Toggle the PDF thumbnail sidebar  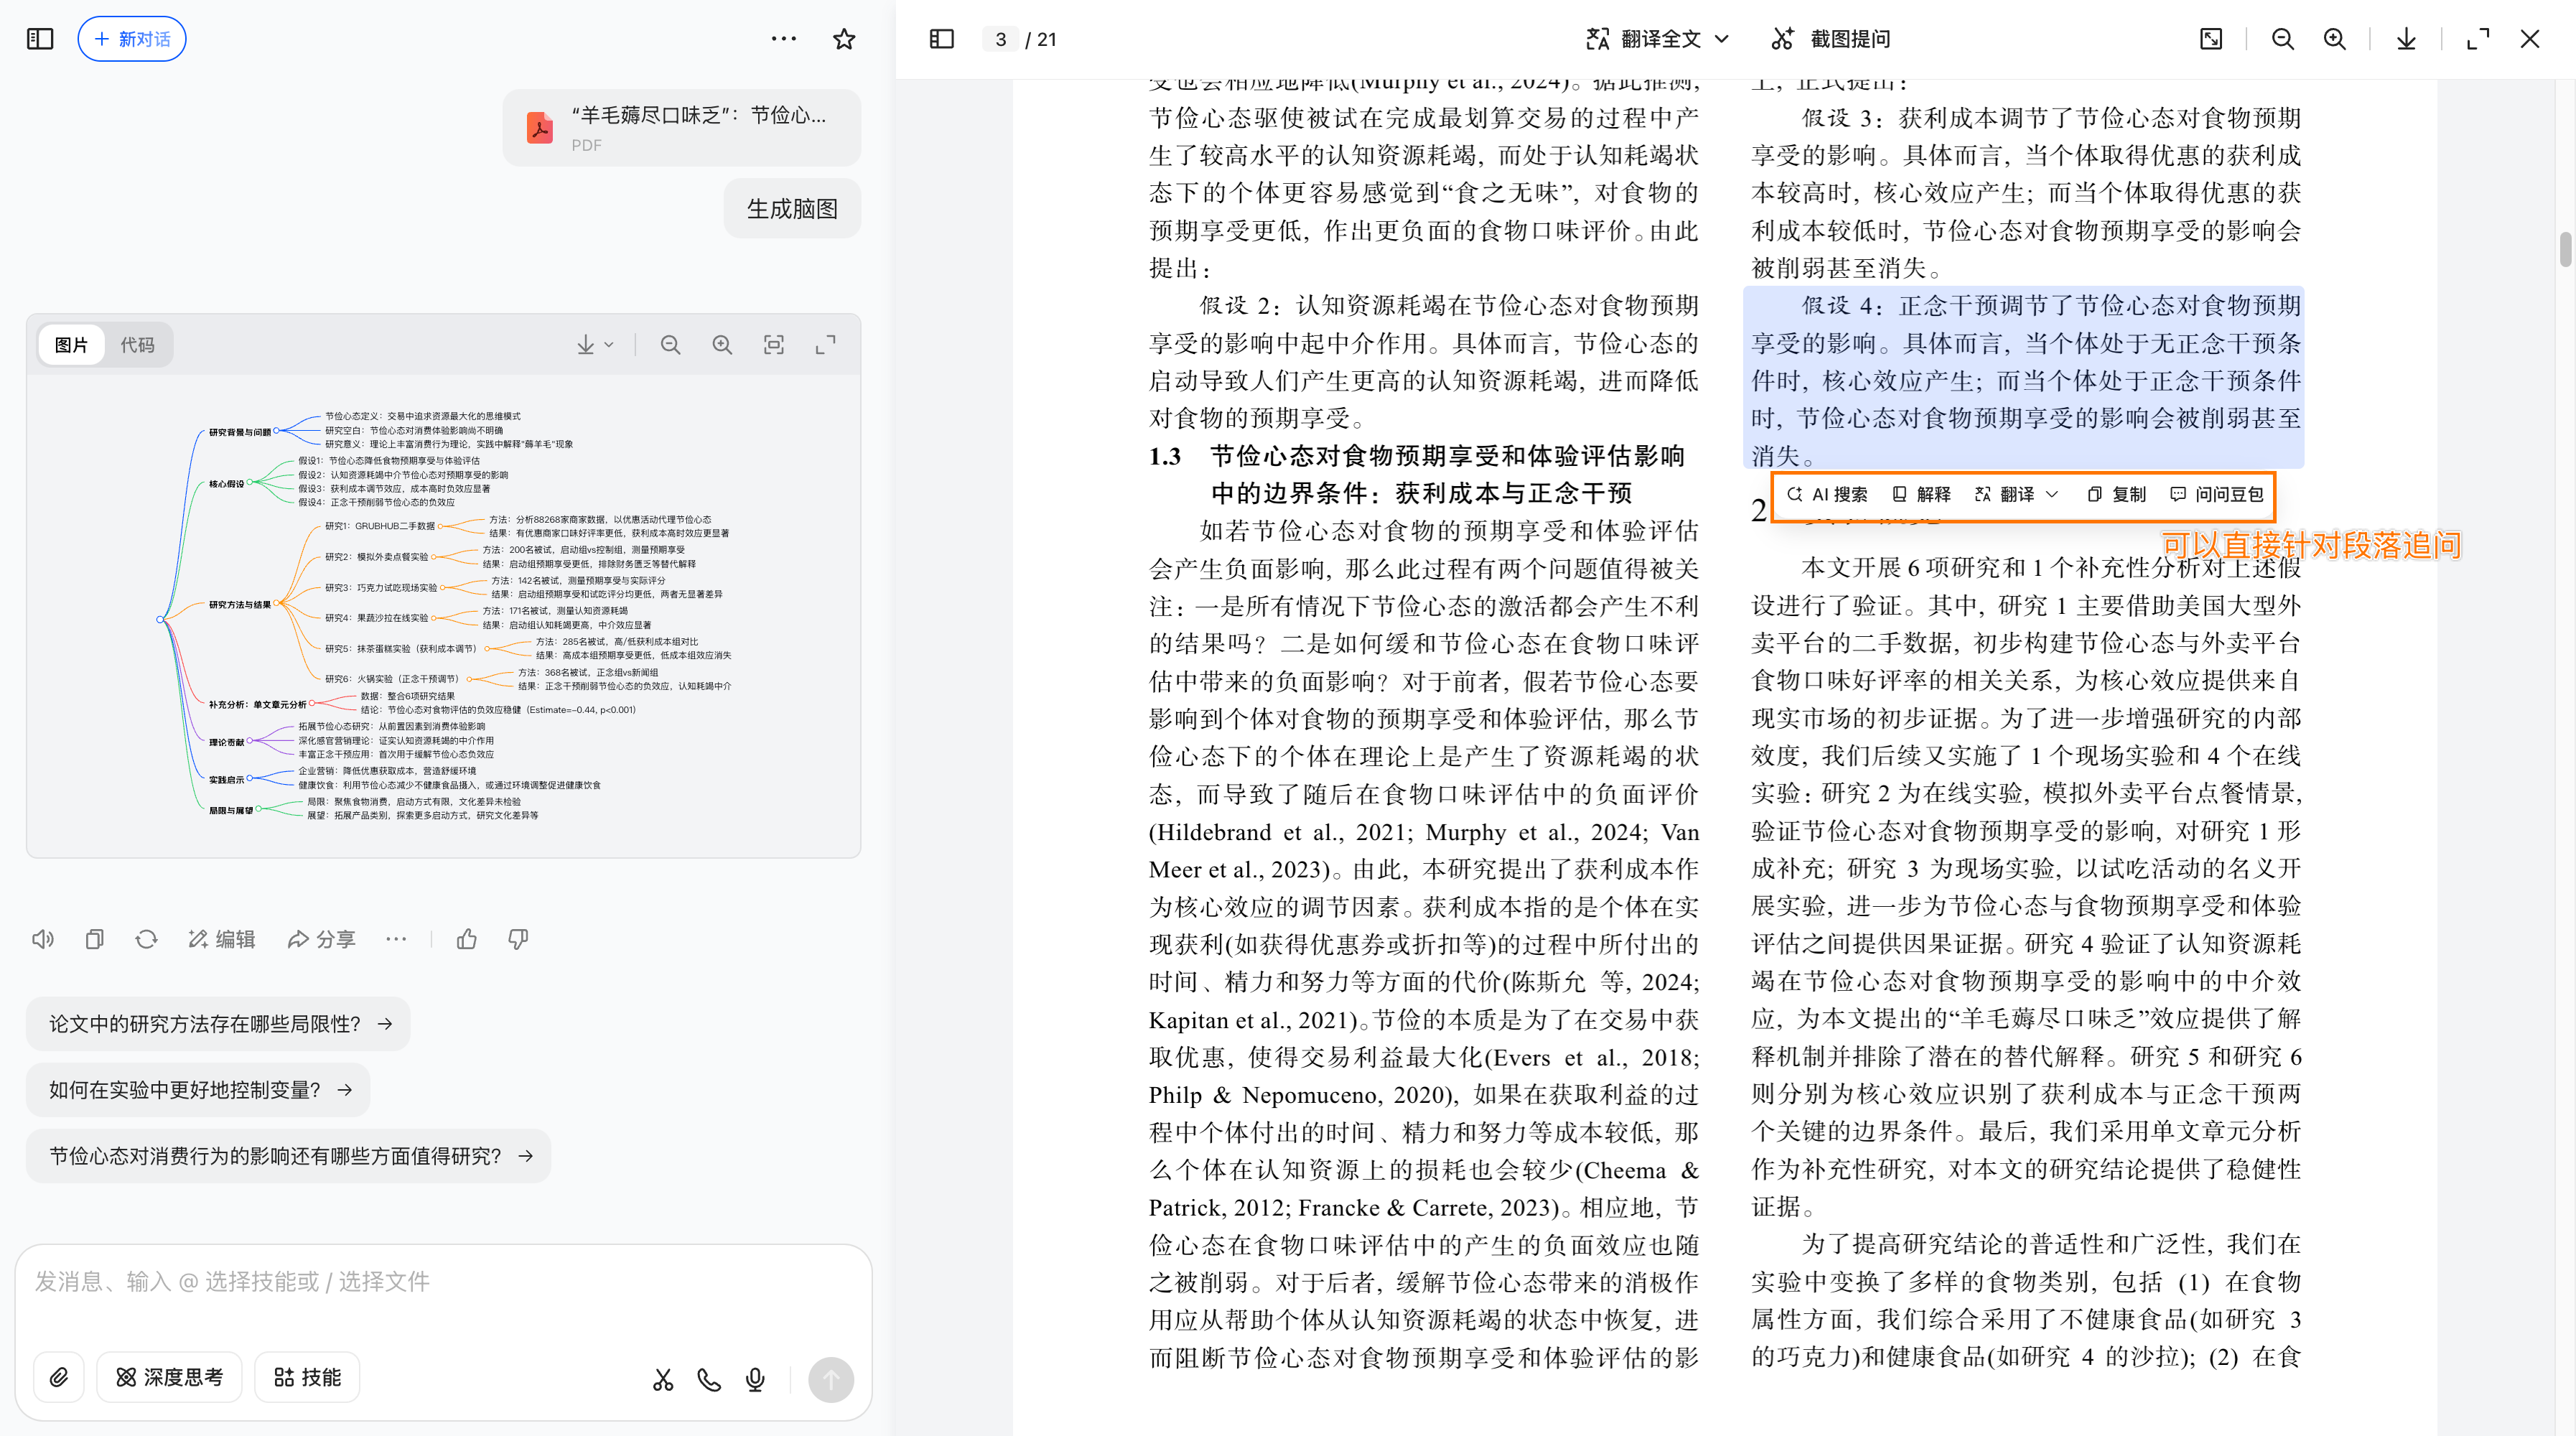pos(941,39)
